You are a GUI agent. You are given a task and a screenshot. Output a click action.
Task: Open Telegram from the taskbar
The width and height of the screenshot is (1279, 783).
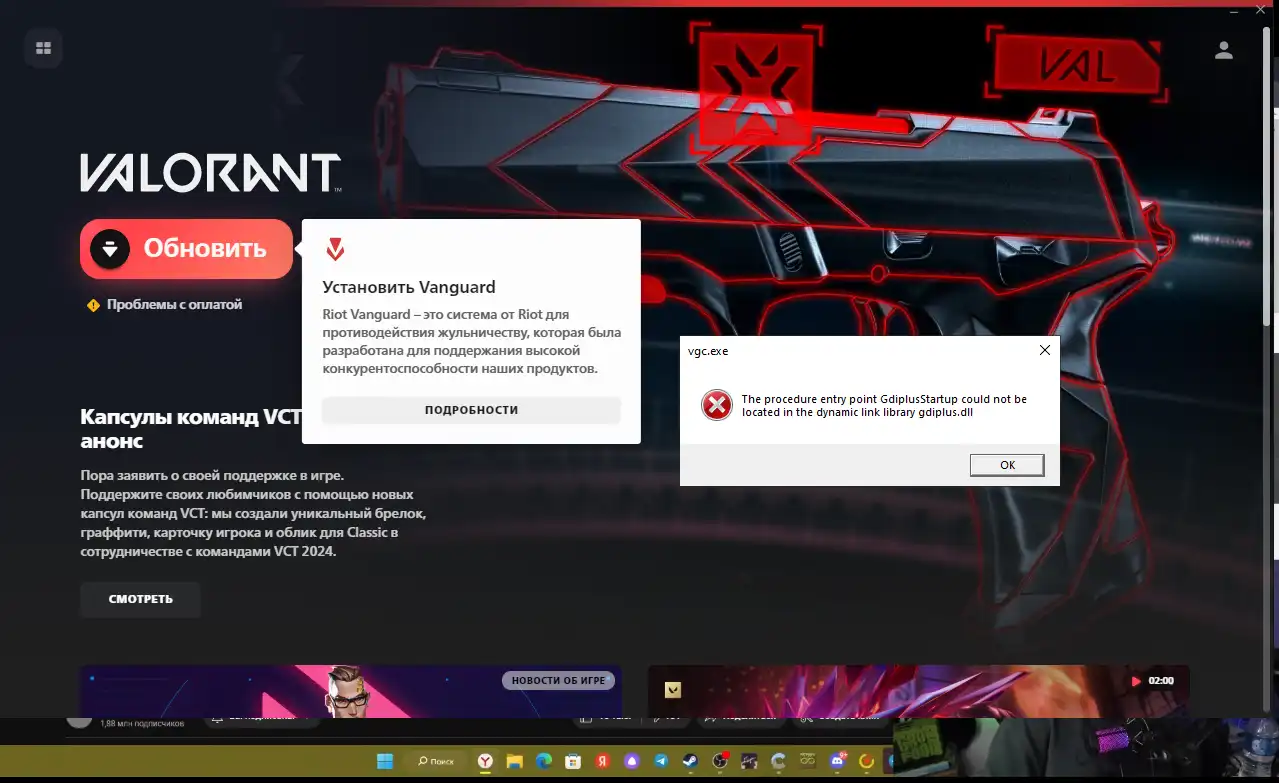pyautogui.click(x=661, y=761)
